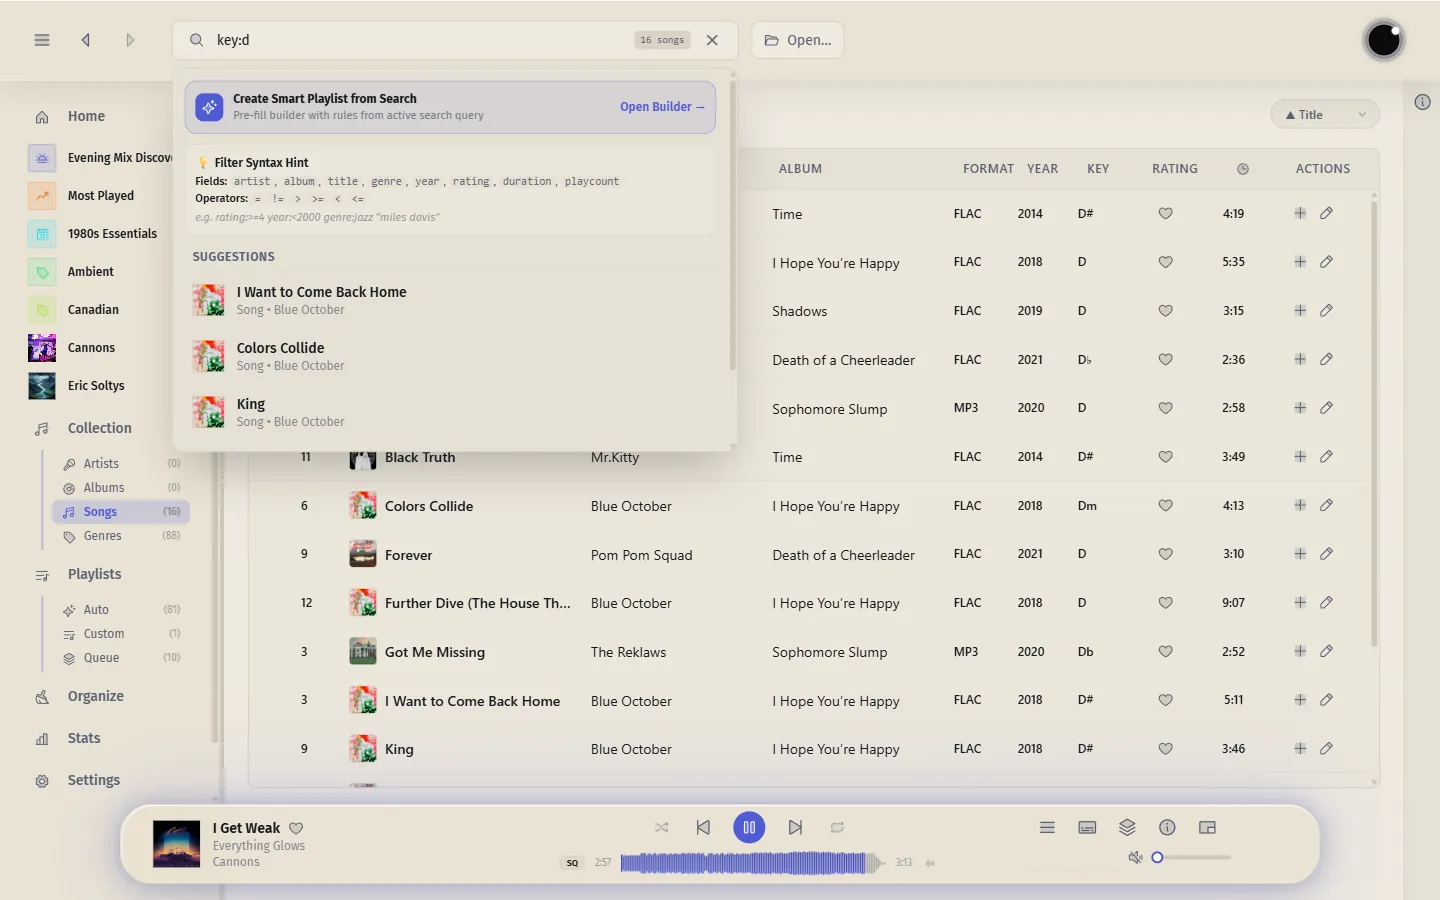This screenshot has height=900, width=1440.
Task: Open the mini player icon
Action: coord(1207,828)
